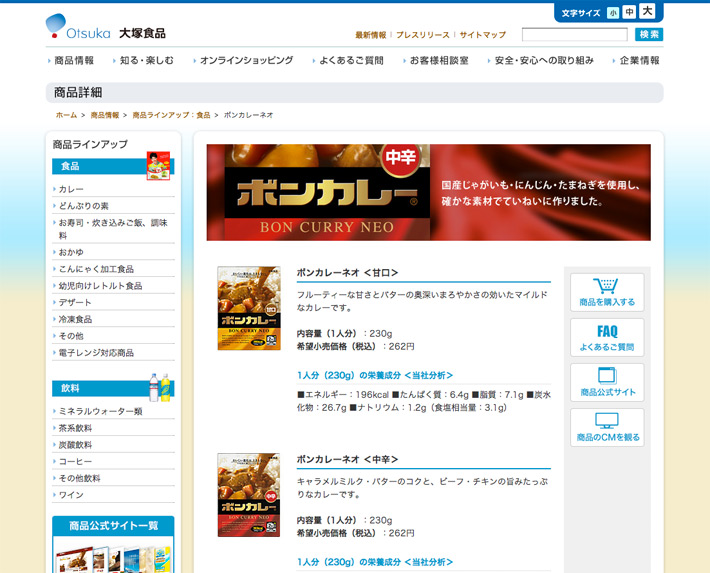The image size is (710, 573).
Task: Open 商品のCMを観る monitor button
Action: (607, 428)
